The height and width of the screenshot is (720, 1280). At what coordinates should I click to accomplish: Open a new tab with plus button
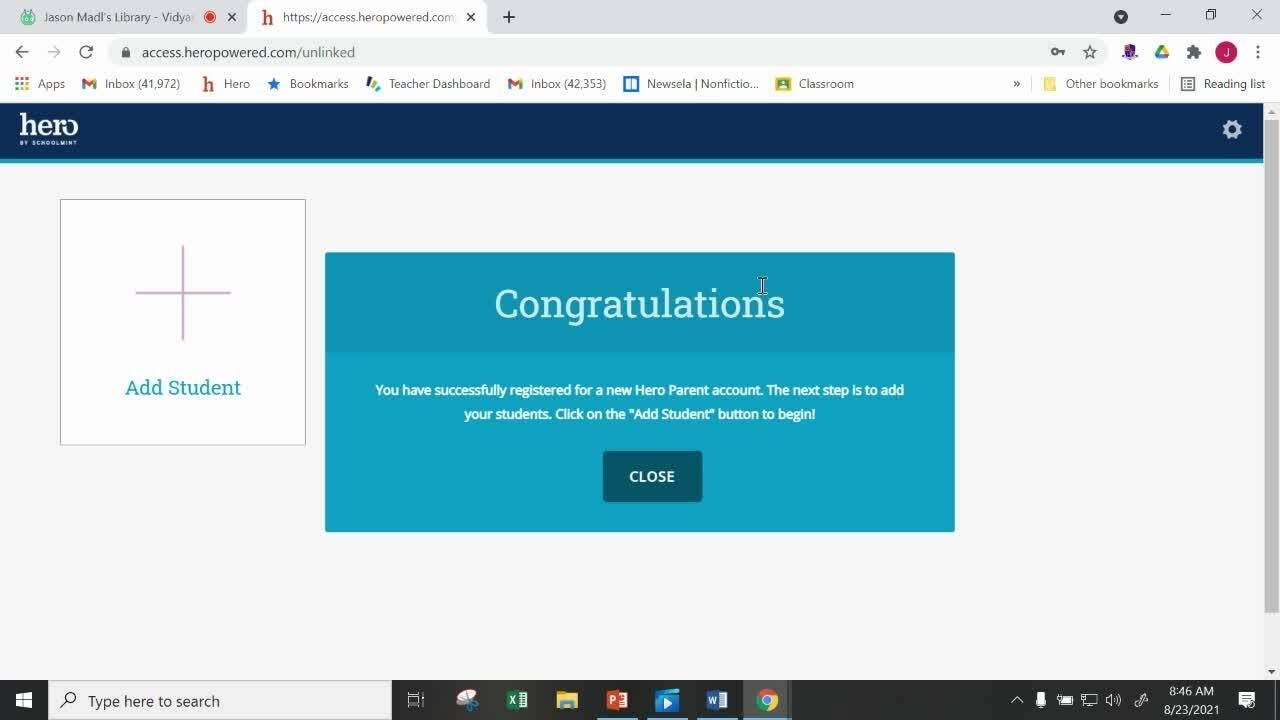point(509,17)
